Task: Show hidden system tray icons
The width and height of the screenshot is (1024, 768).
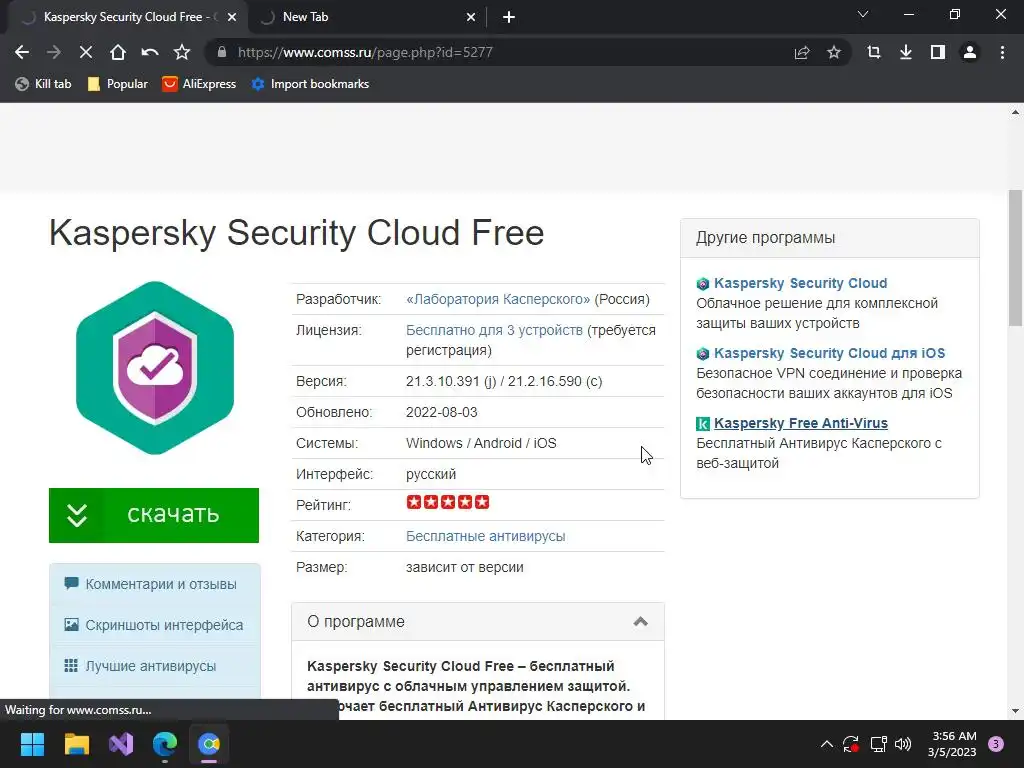Action: 826,744
